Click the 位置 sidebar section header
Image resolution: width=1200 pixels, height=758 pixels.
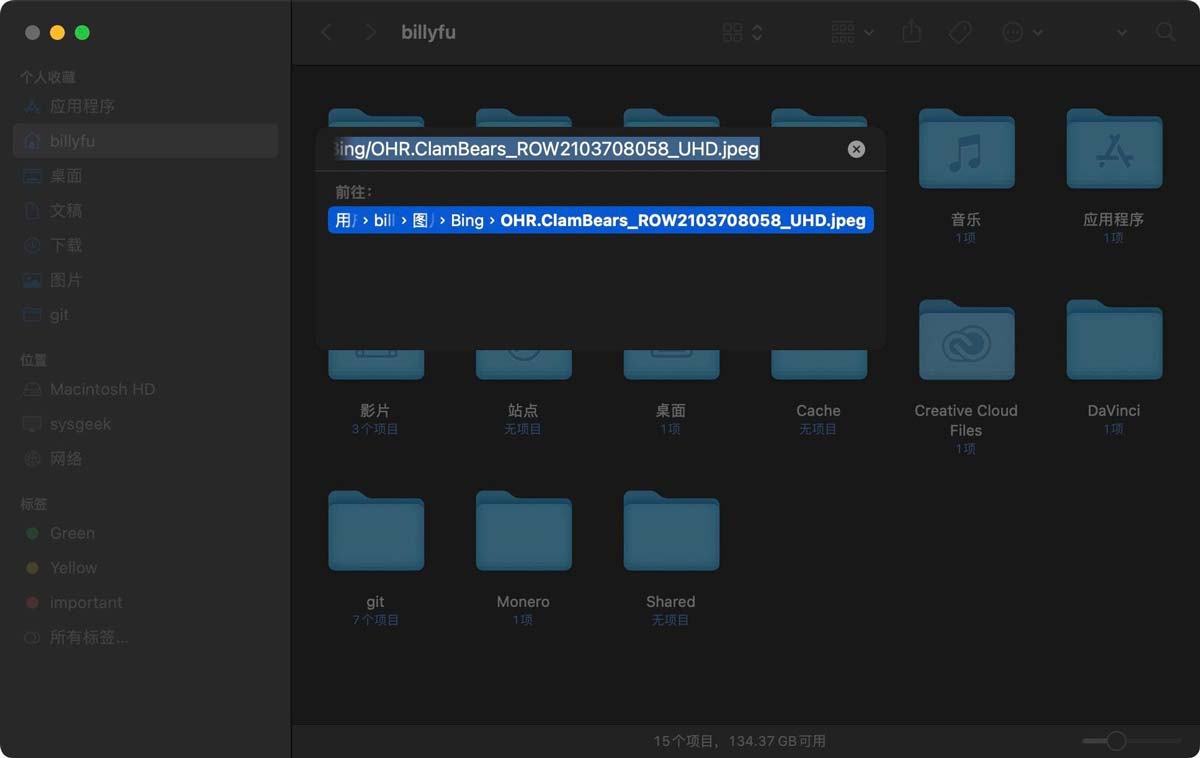pyautogui.click(x=34, y=360)
